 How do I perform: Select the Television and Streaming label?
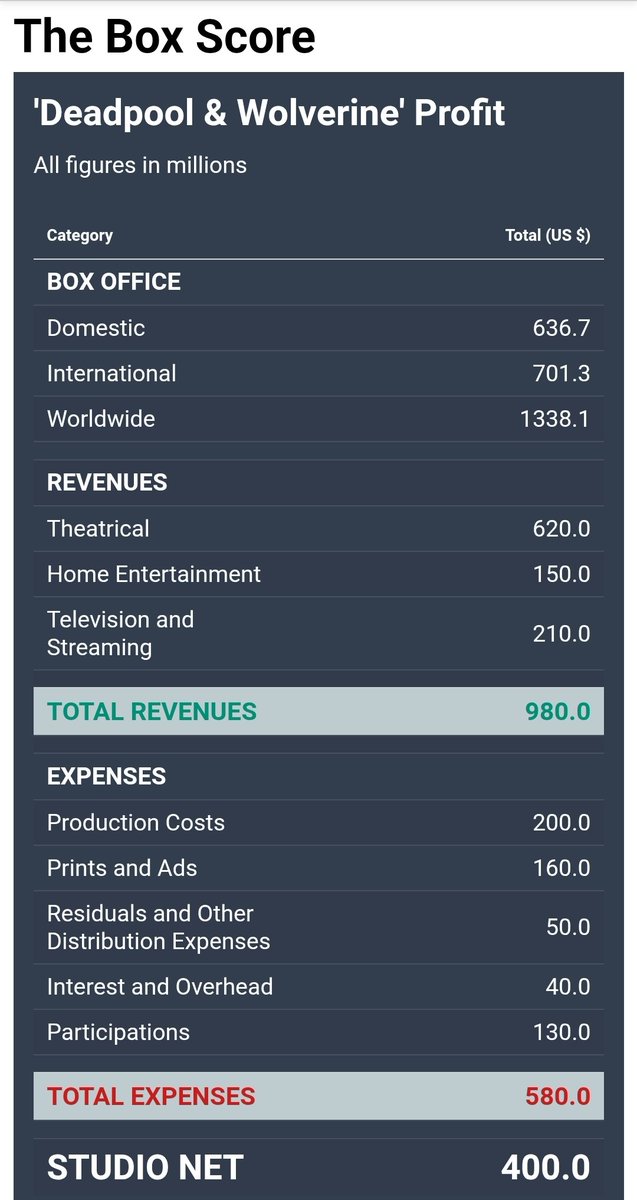(121, 633)
